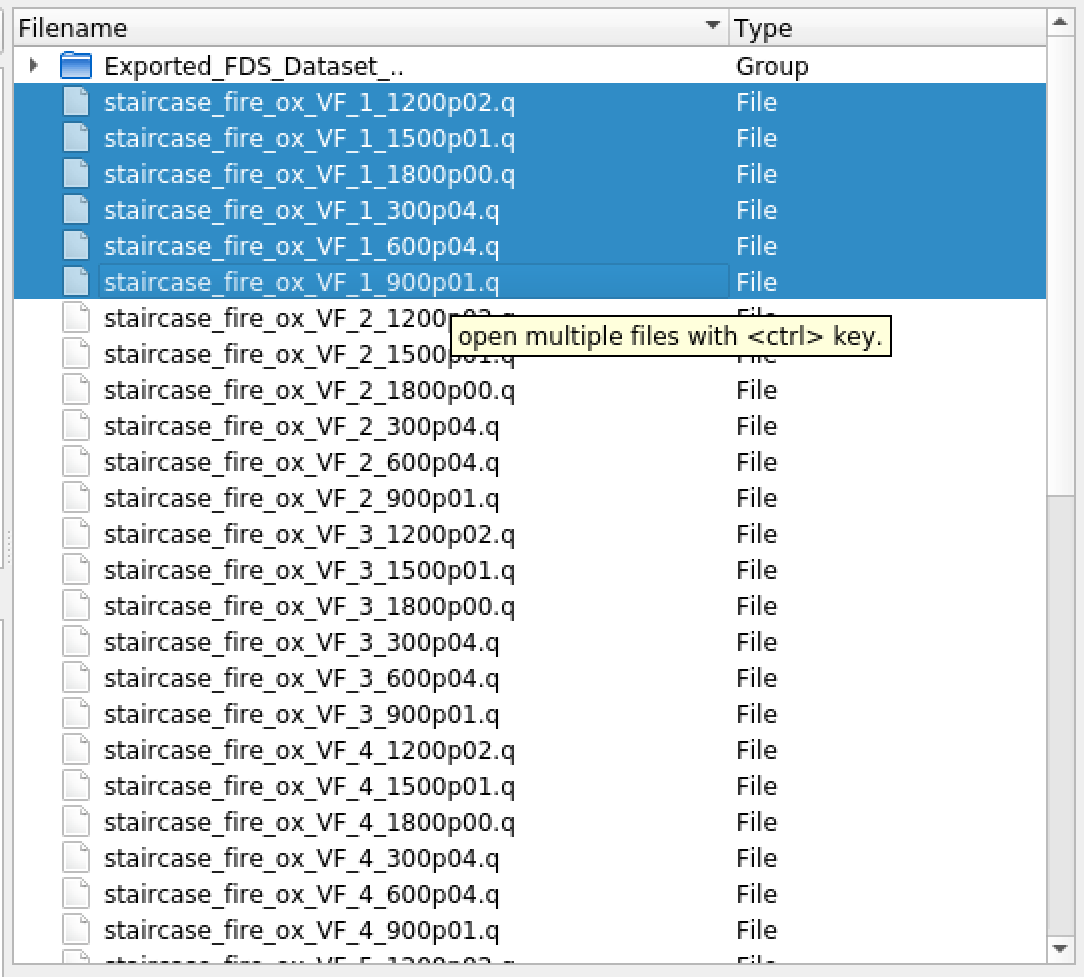Select staircase_fire_ox_VF_4_900p01.q at list bottom

point(300,929)
